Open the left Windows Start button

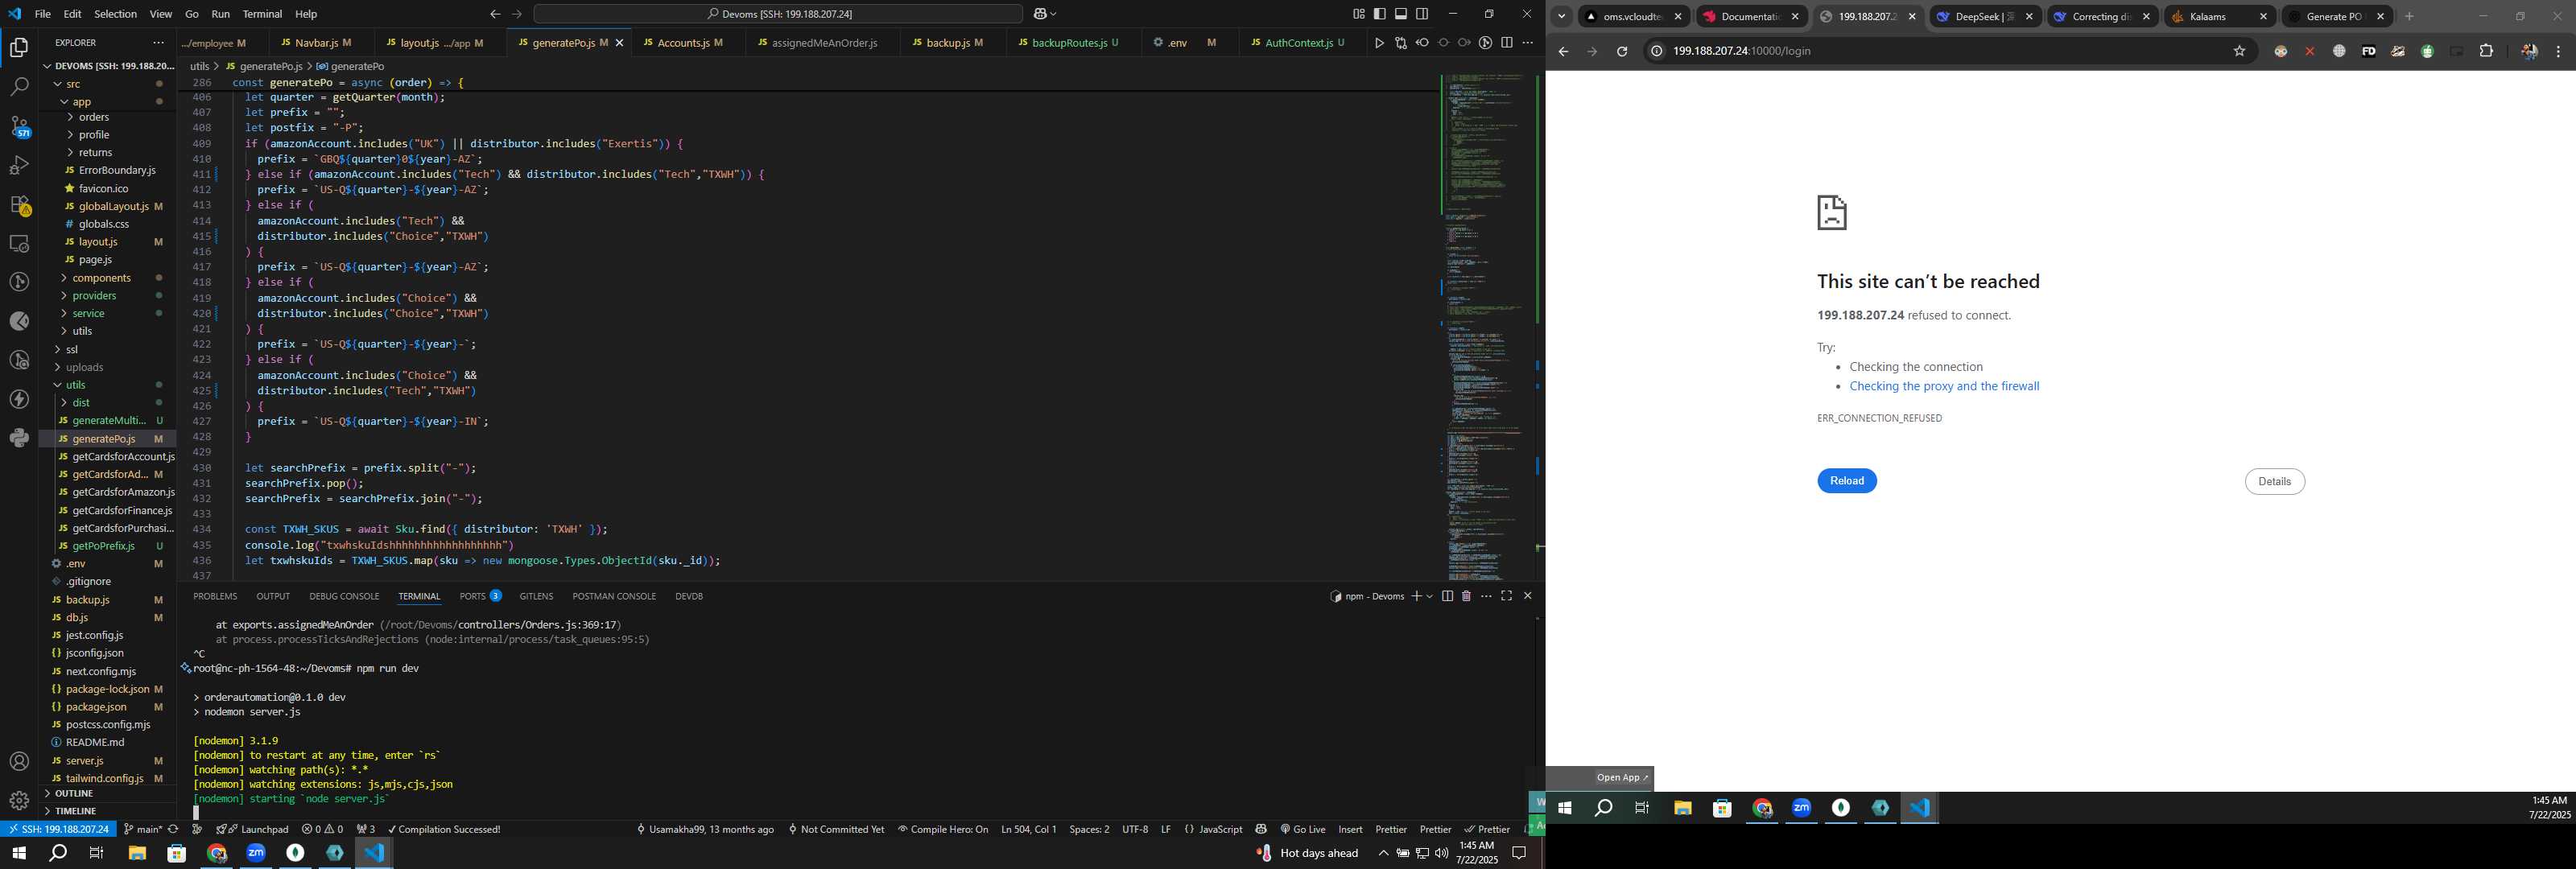click(18, 853)
